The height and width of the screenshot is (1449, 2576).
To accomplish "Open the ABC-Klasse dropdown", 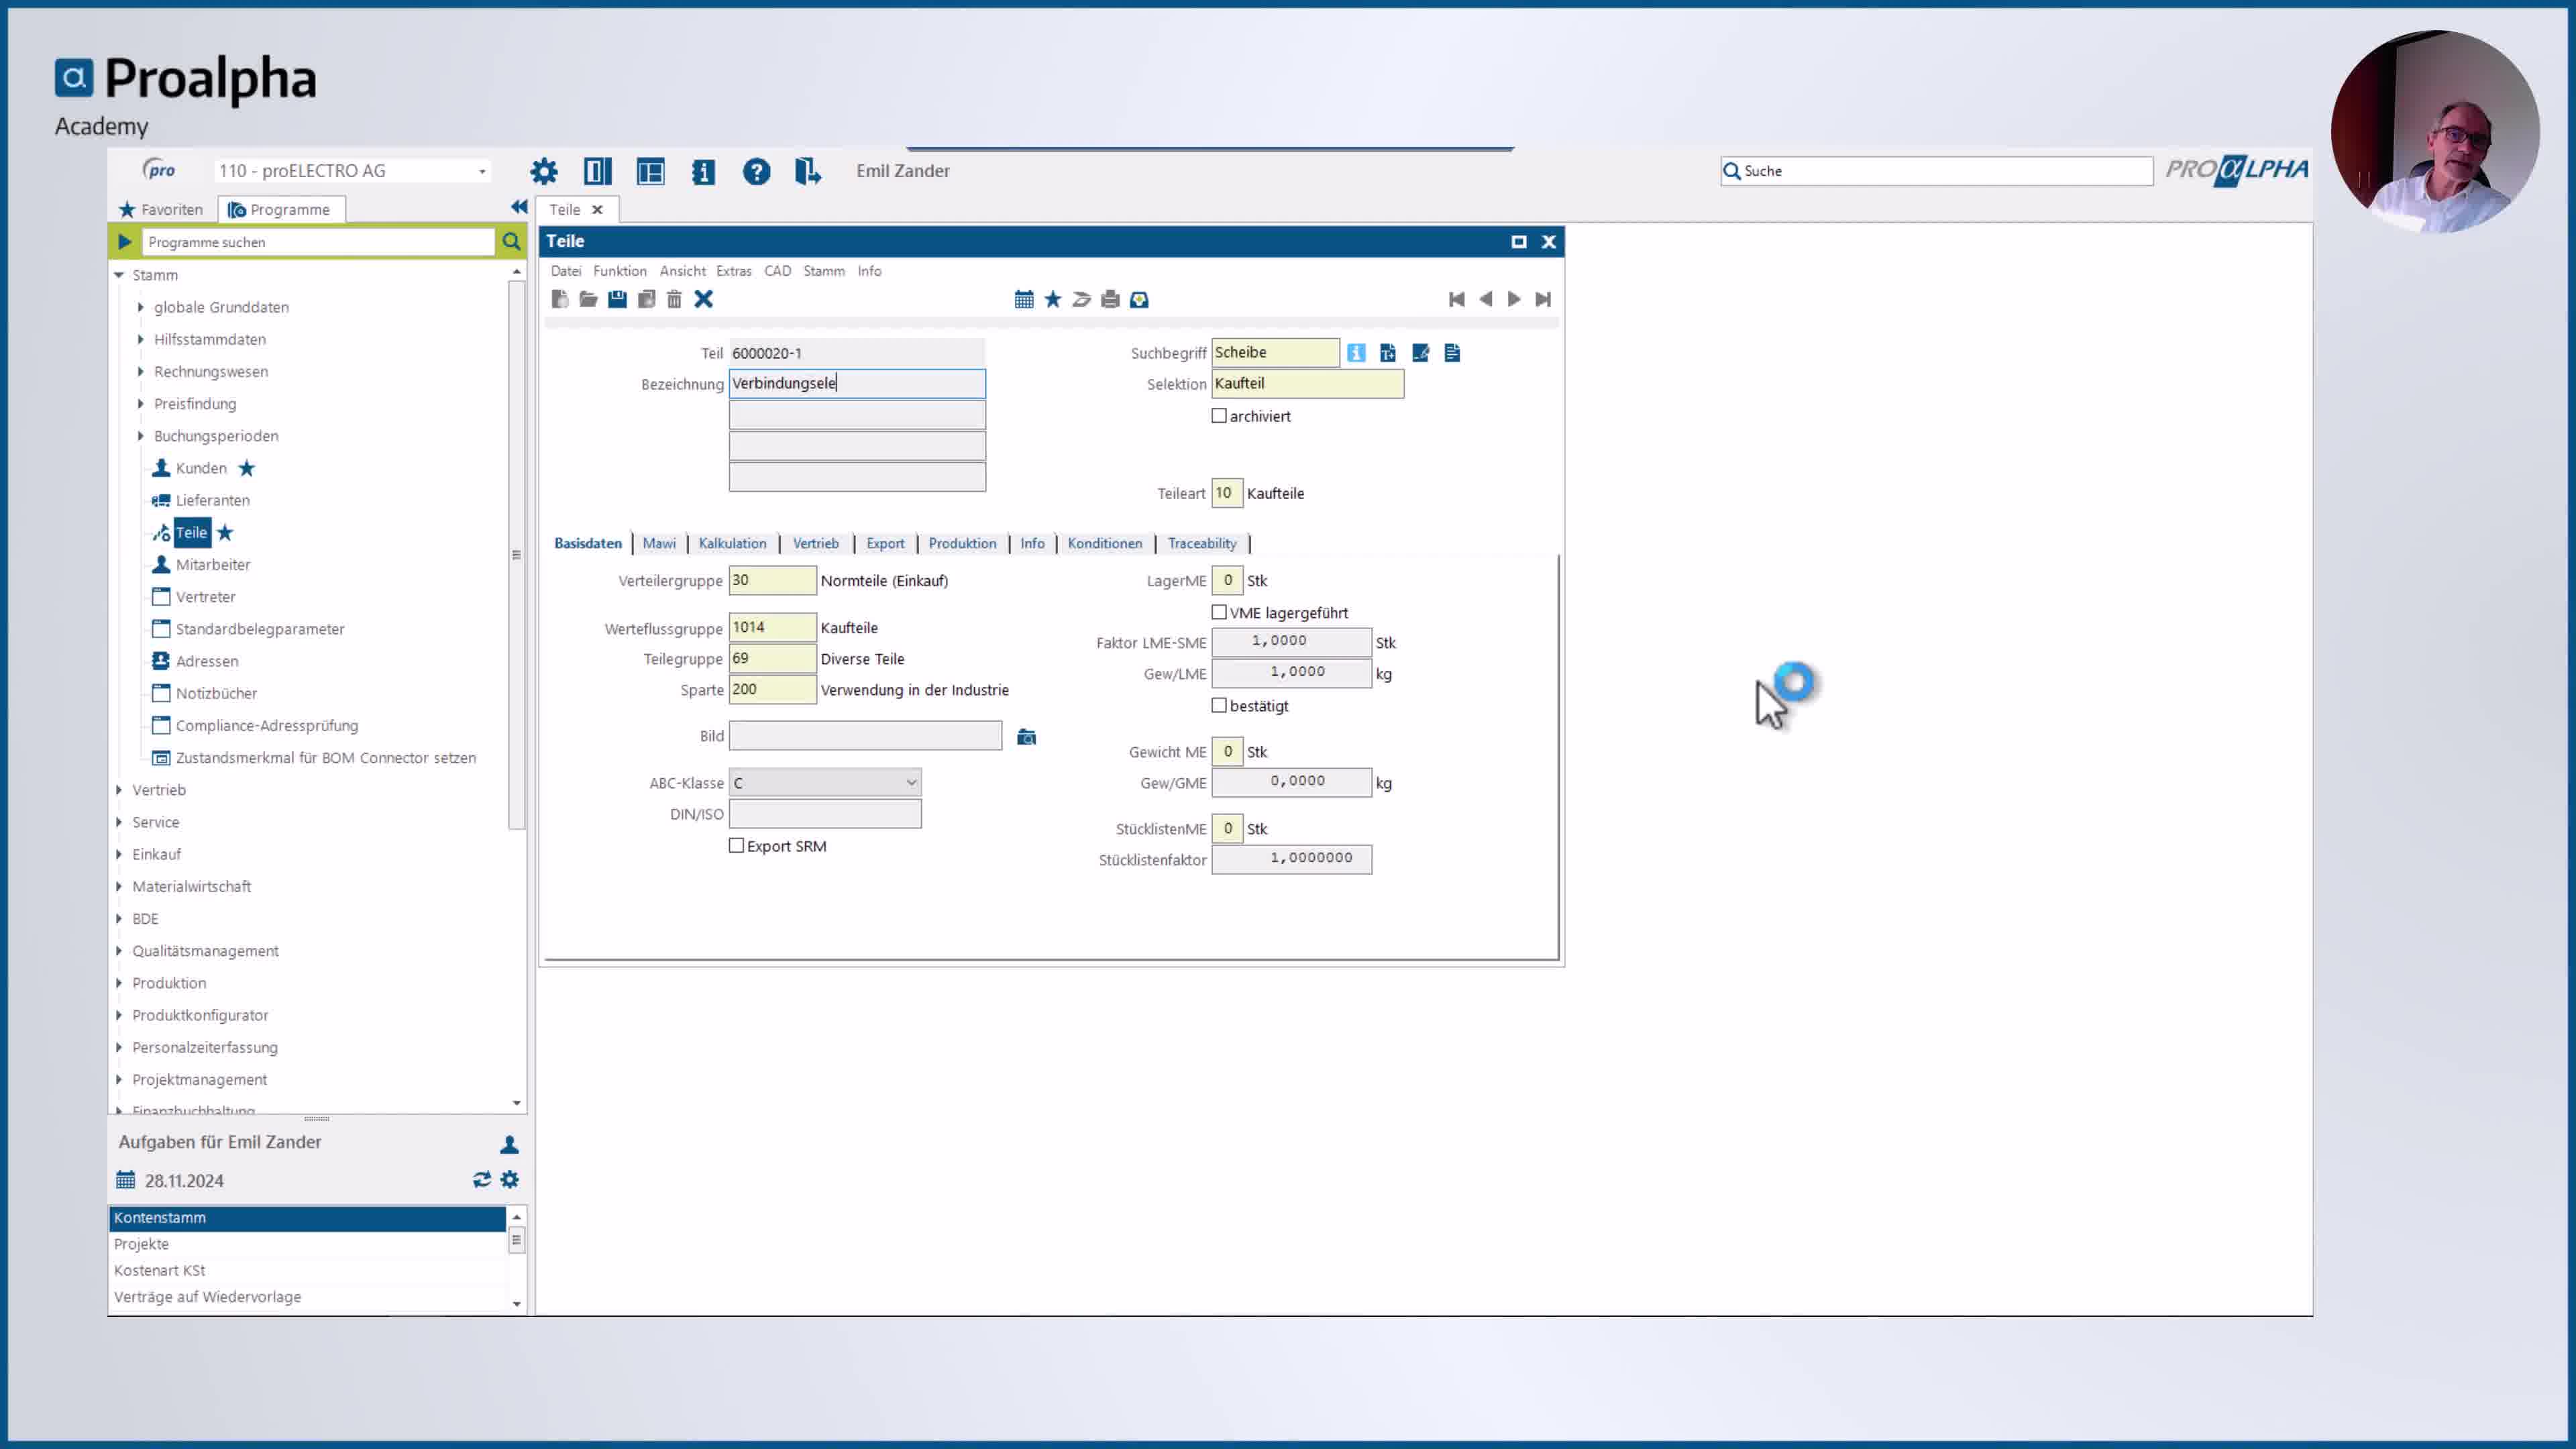I will (x=825, y=782).
